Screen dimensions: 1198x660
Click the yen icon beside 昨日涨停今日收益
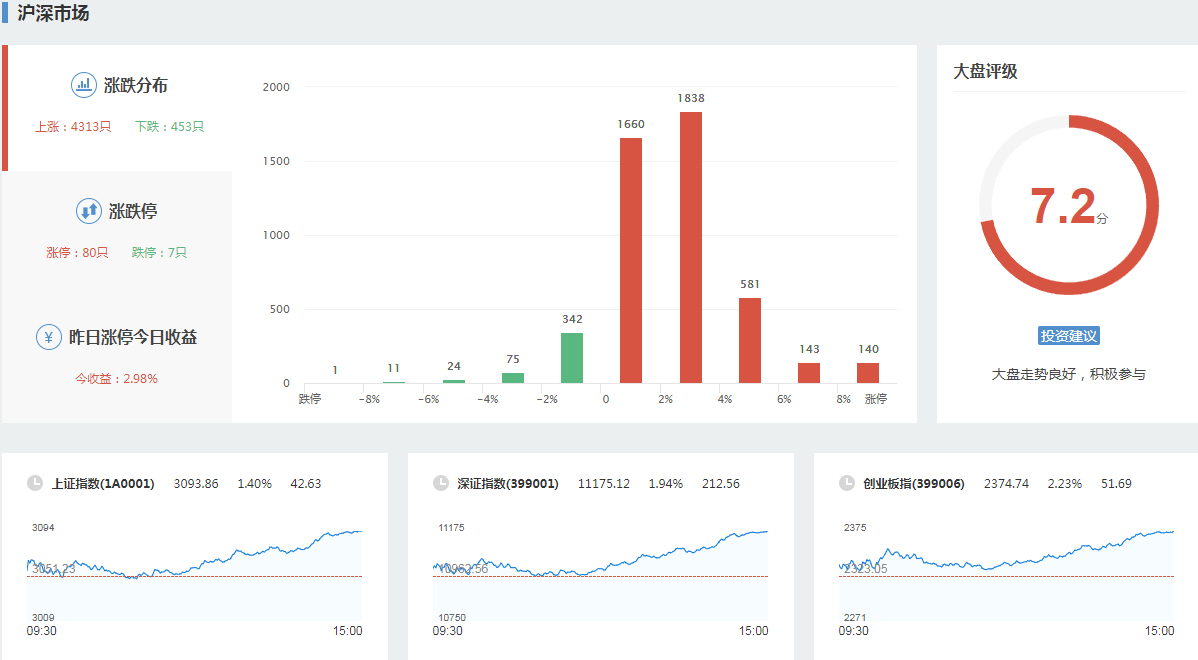[x=48, y=337]
